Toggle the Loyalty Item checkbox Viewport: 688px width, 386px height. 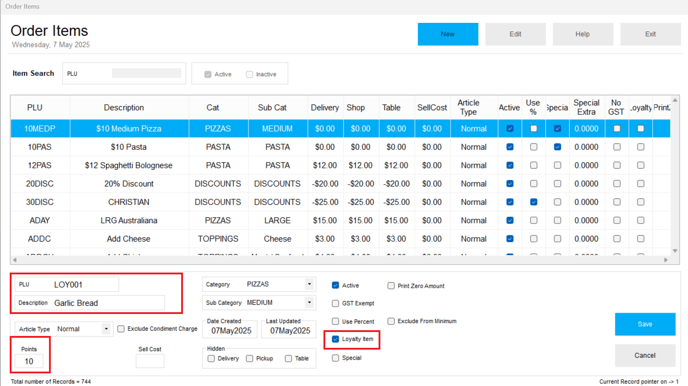pos(336,339)
